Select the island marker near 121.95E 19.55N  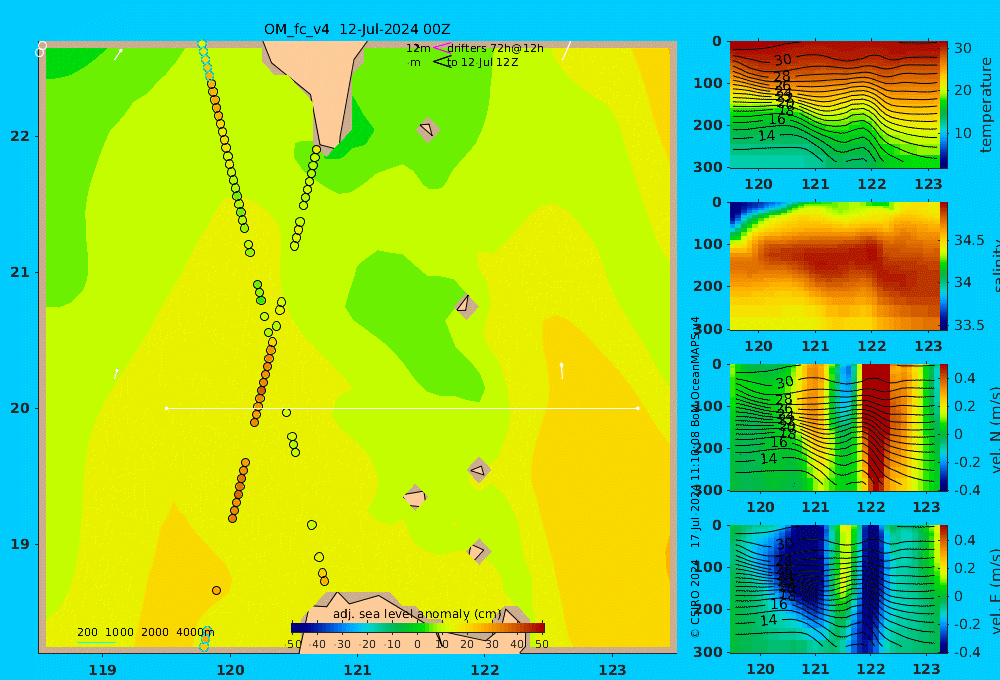pos(479,471)
